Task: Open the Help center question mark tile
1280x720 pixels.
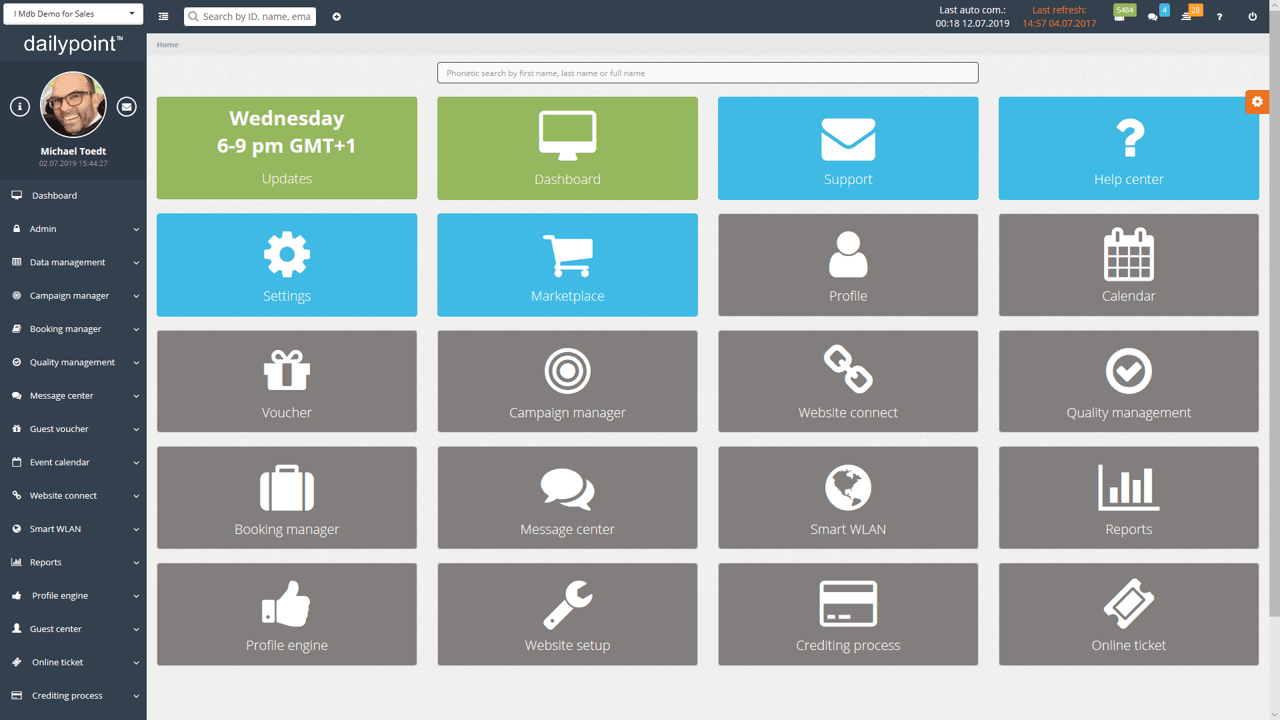Action: [x=1128, y=148]
